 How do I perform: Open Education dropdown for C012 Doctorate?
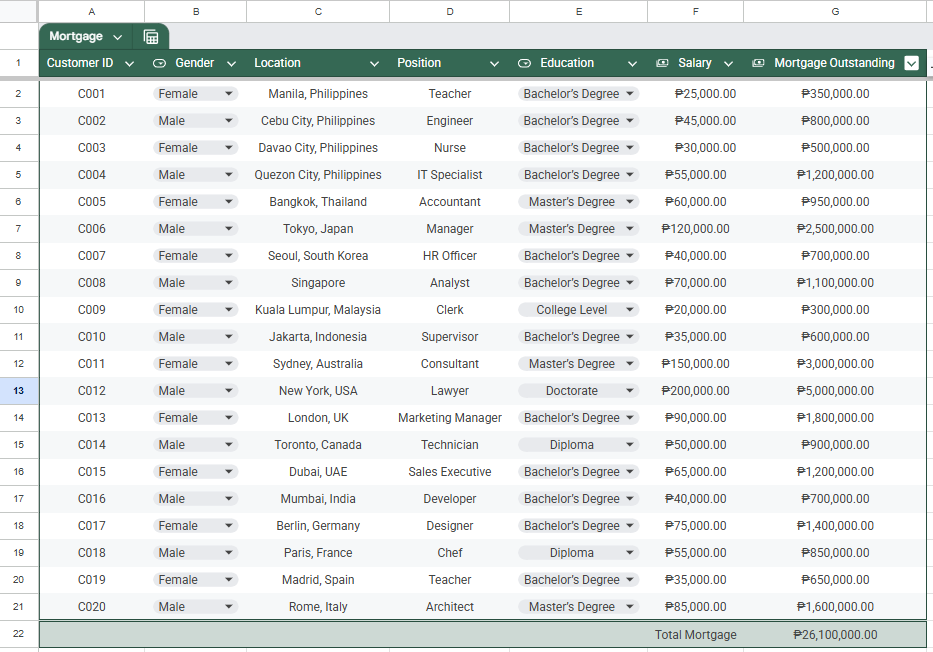578,391
